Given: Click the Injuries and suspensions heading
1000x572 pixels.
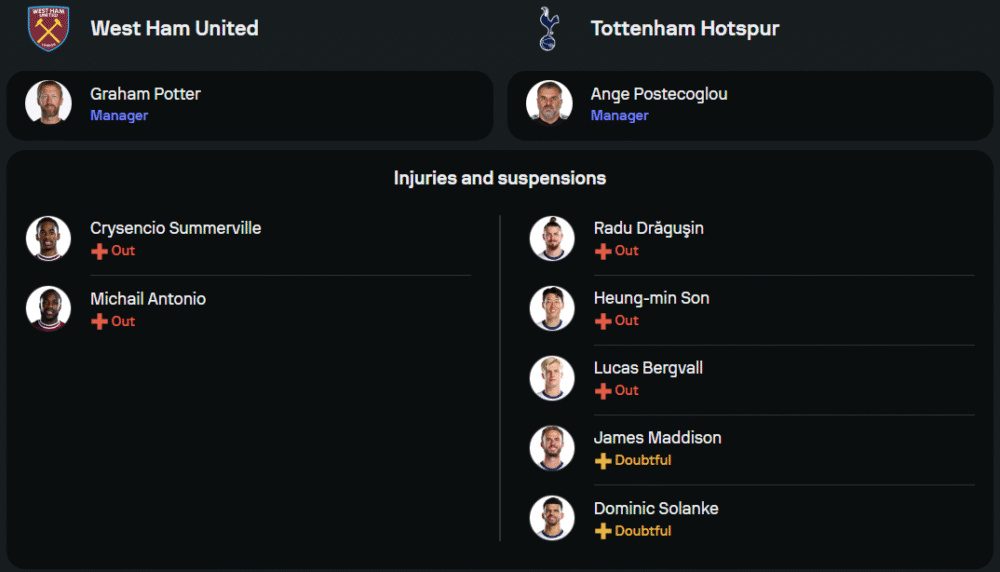Looking at the screenshot, I should [x=500, y=178].
